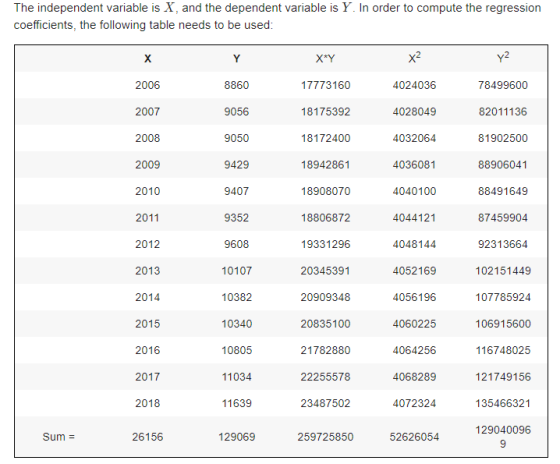Image resolution: width=560 pixels, height=464 pixels.
Task: Select the Y value 10340
Action: click(236, 324)
